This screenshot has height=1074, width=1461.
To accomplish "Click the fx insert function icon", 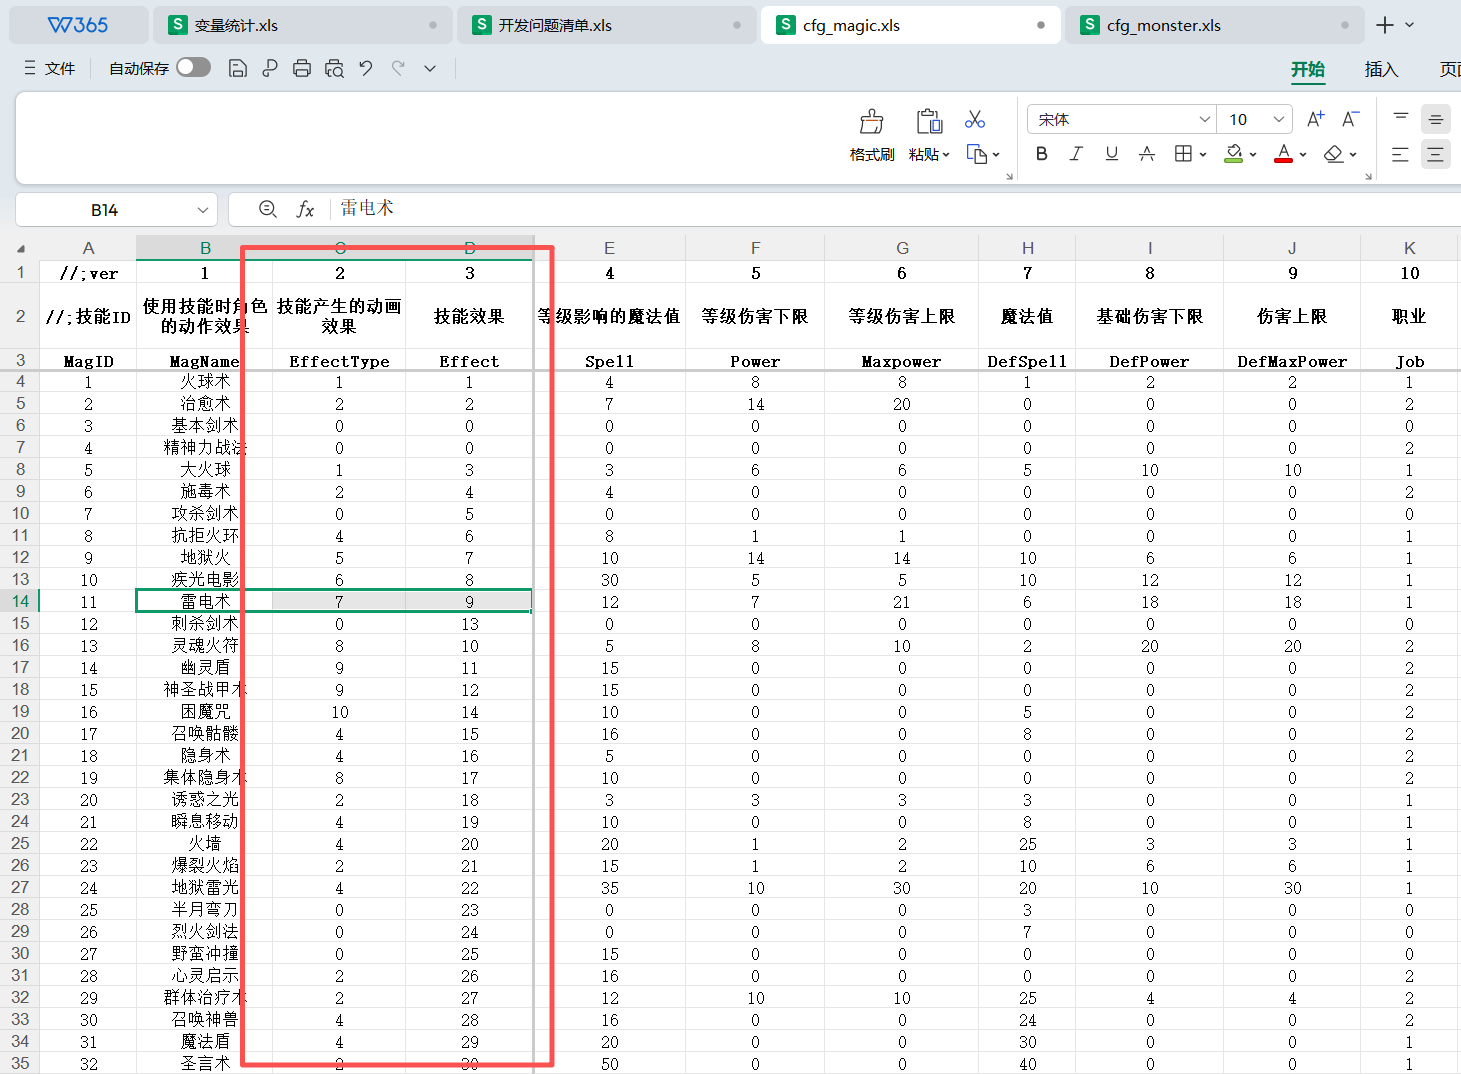I will click(x=305, y=209).
